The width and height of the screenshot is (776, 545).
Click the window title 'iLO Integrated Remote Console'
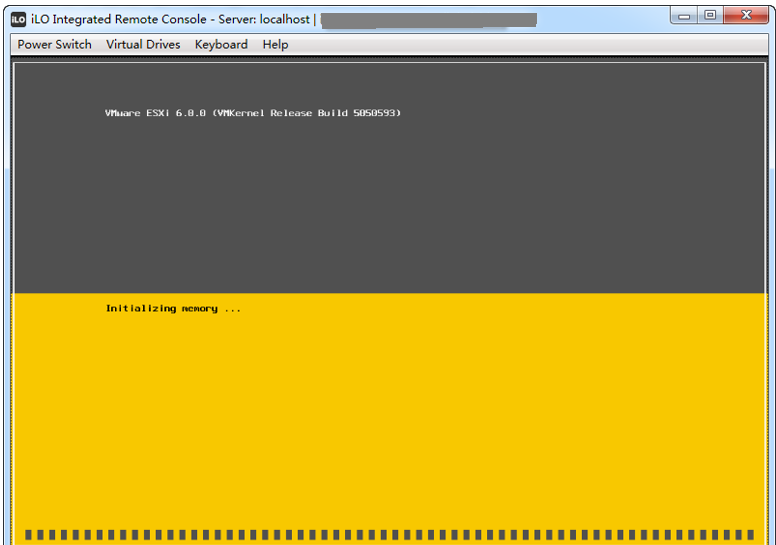119,19
